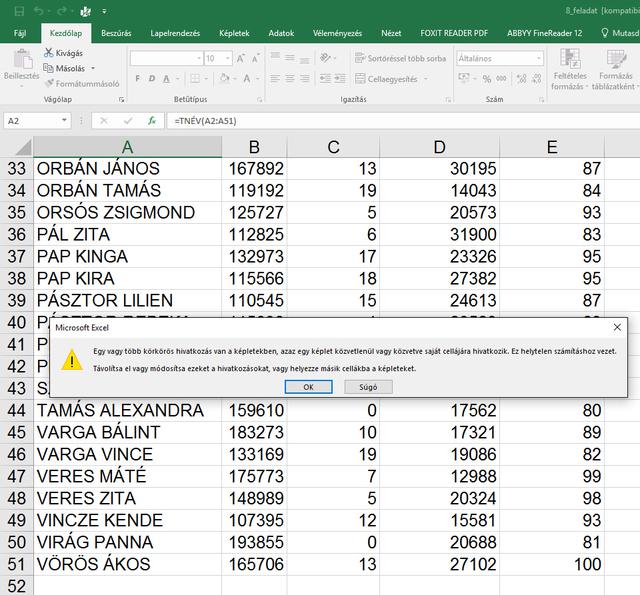Click the accounting currency format icon

[x=464, y=78]
